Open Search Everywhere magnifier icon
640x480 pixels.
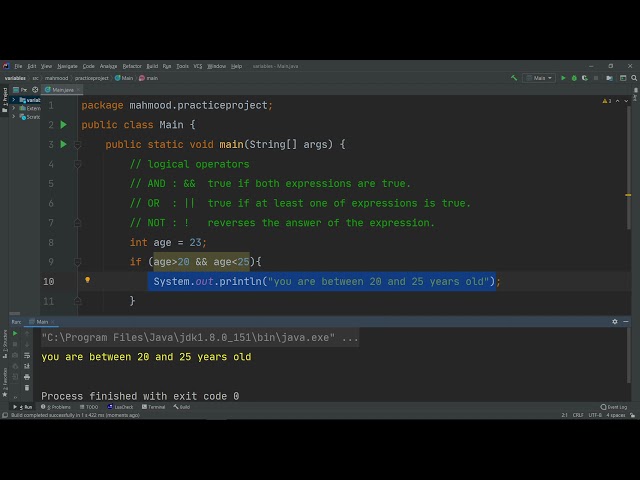634,78
